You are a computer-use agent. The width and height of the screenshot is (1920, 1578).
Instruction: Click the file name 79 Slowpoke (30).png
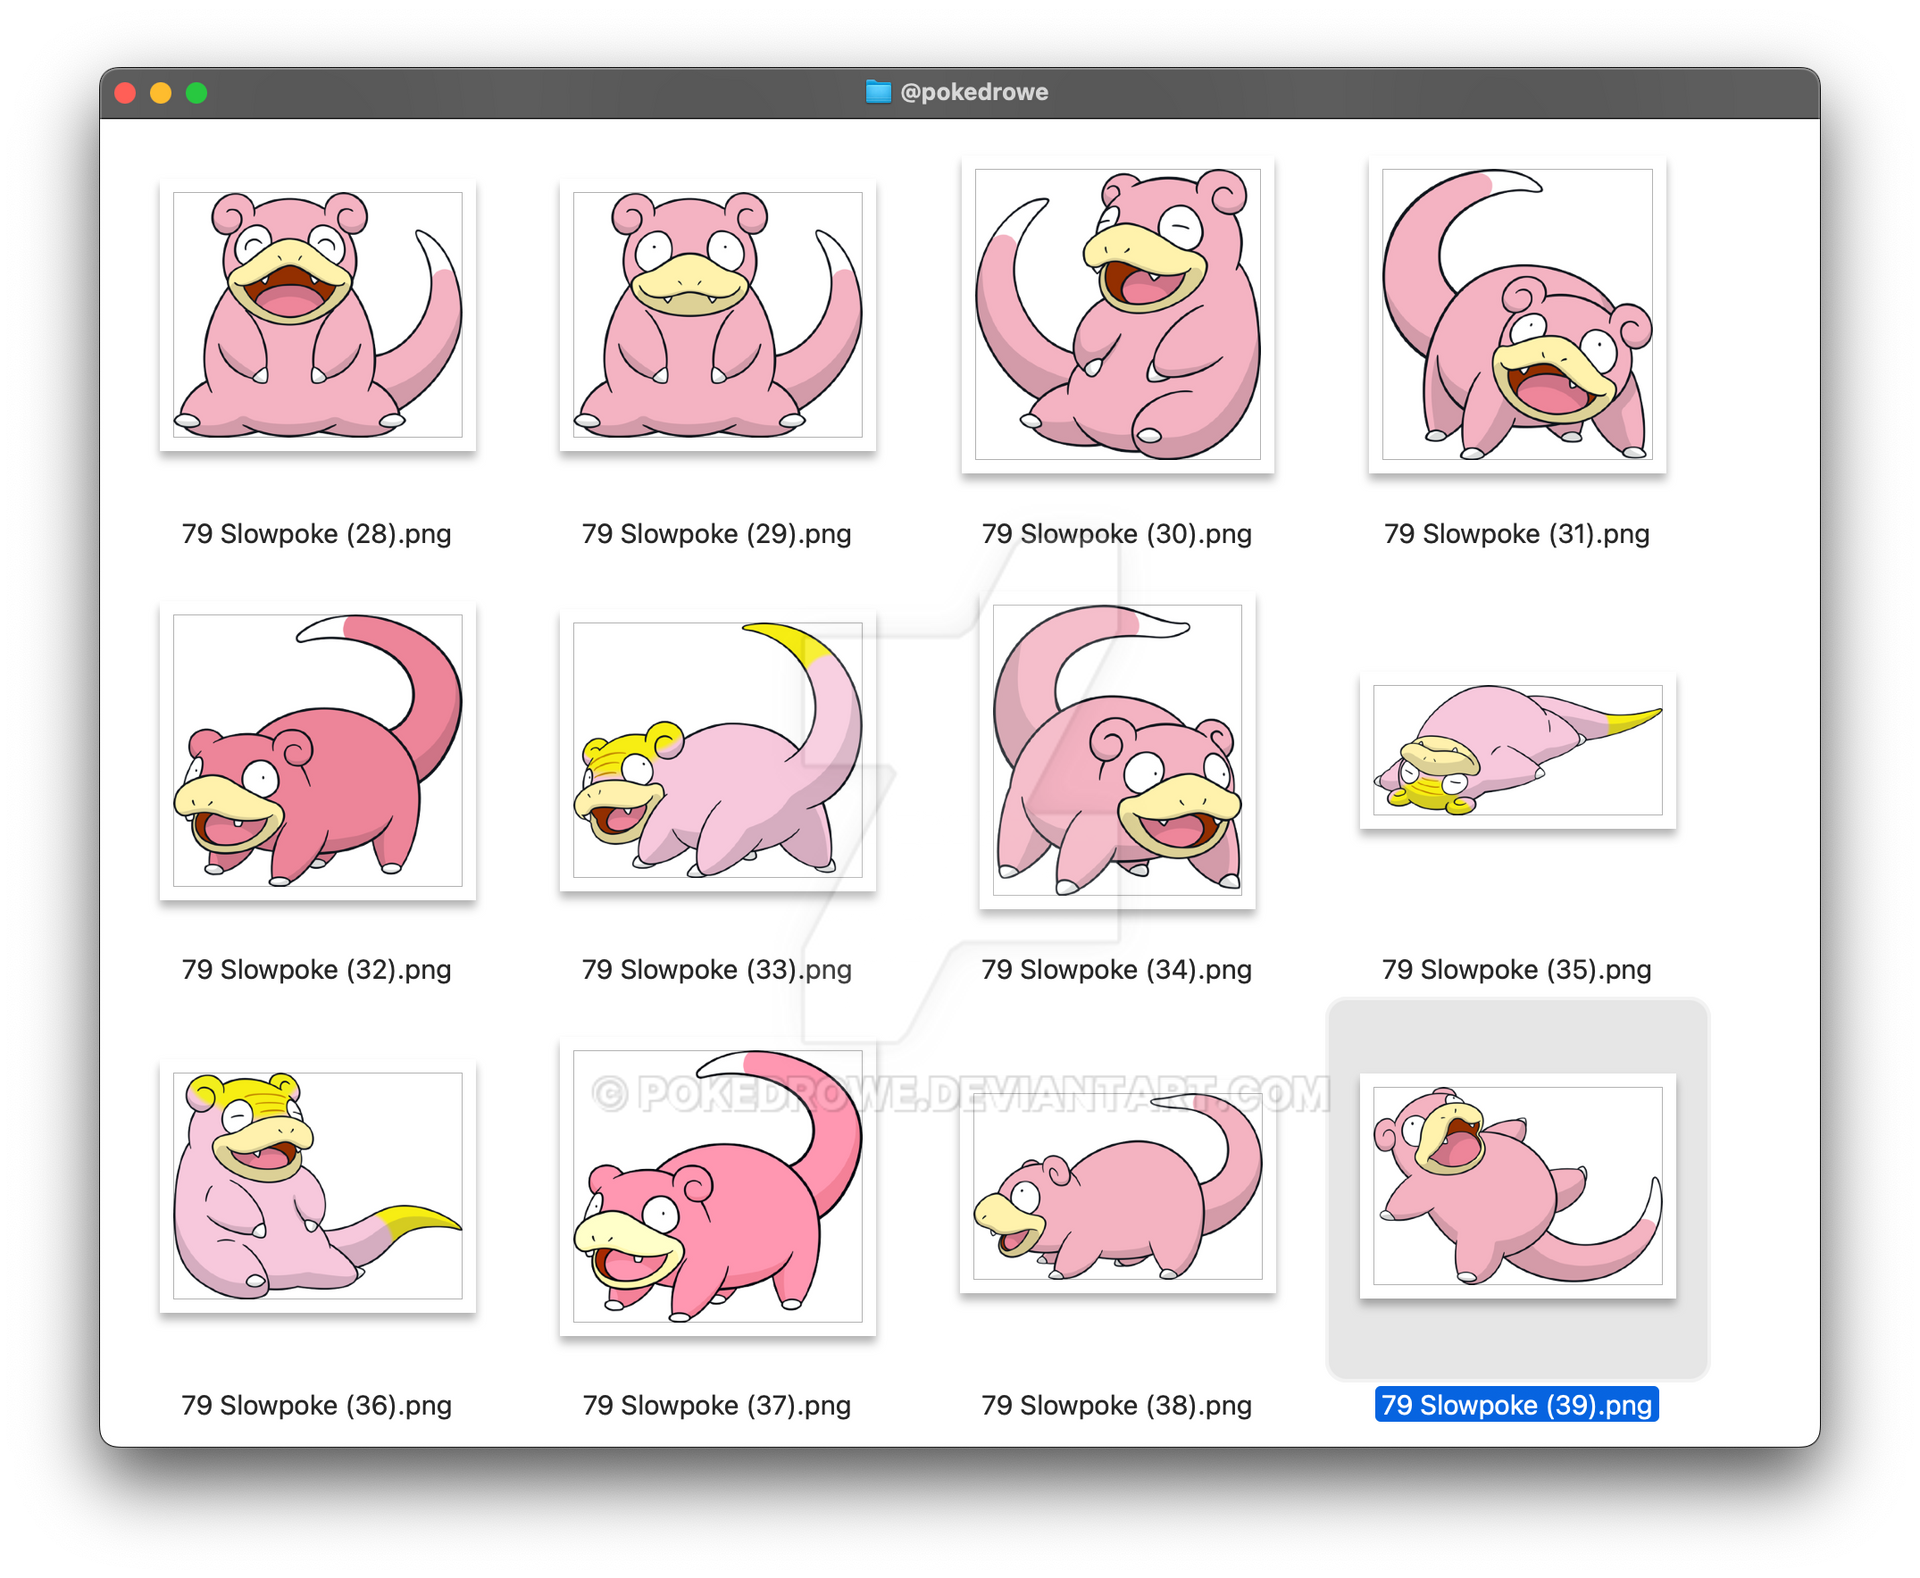[x=1117, y=534]
